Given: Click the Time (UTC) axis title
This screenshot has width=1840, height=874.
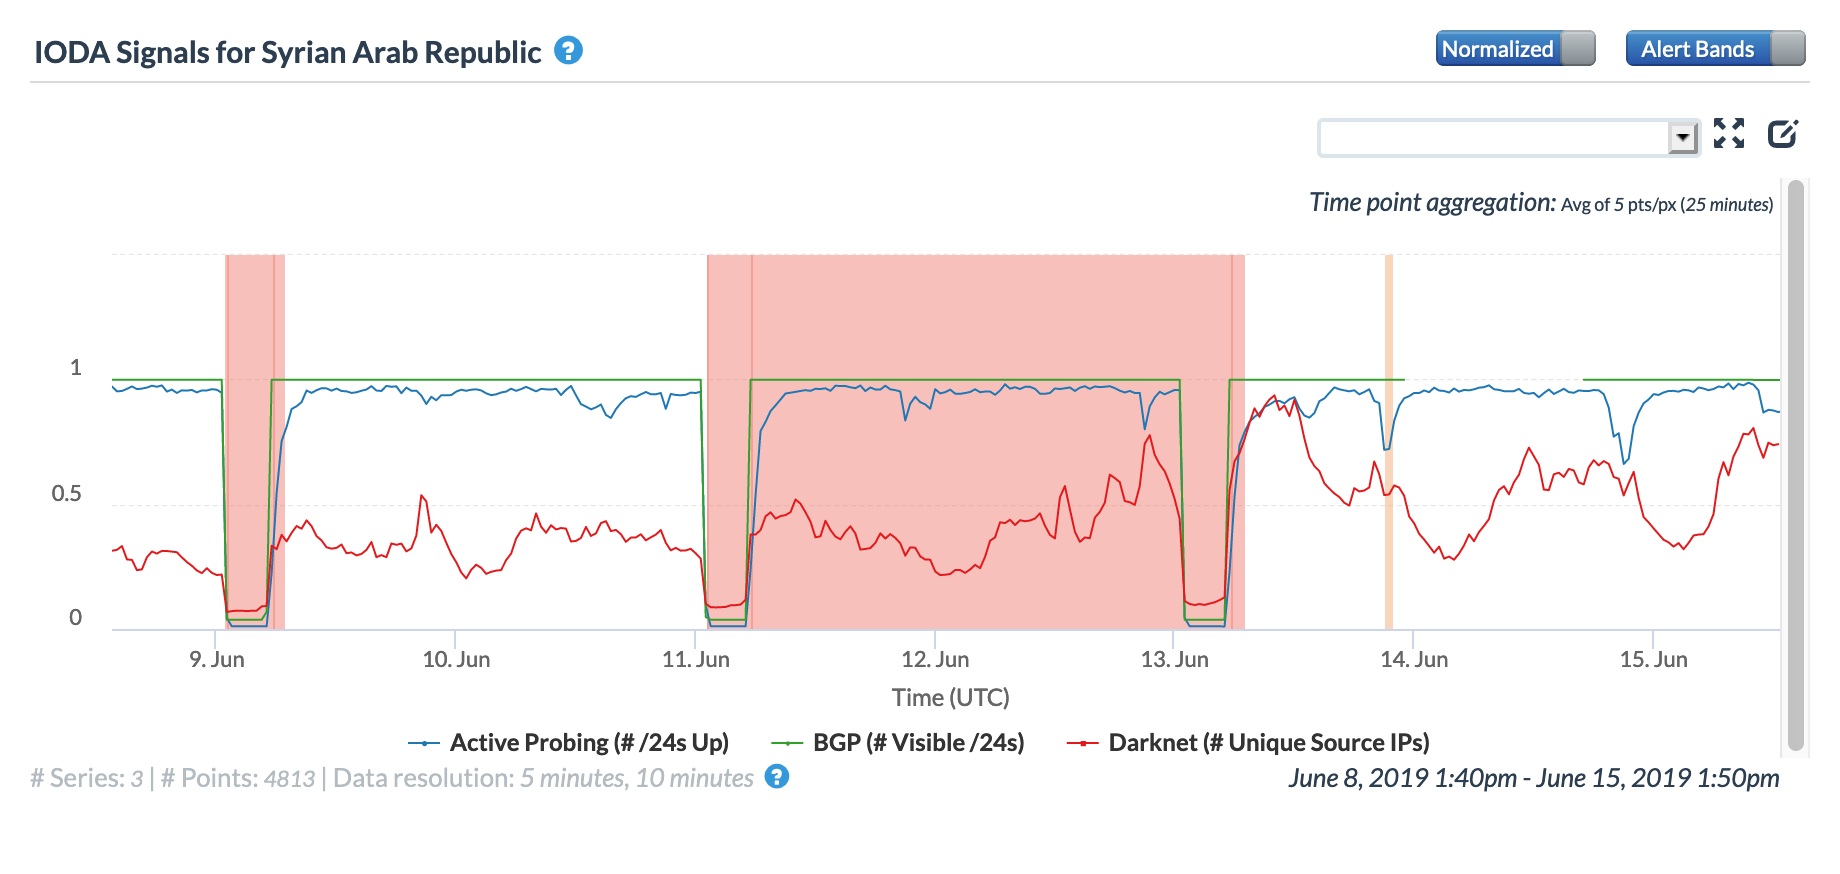Looking at the screenshot, I should 950,697.
